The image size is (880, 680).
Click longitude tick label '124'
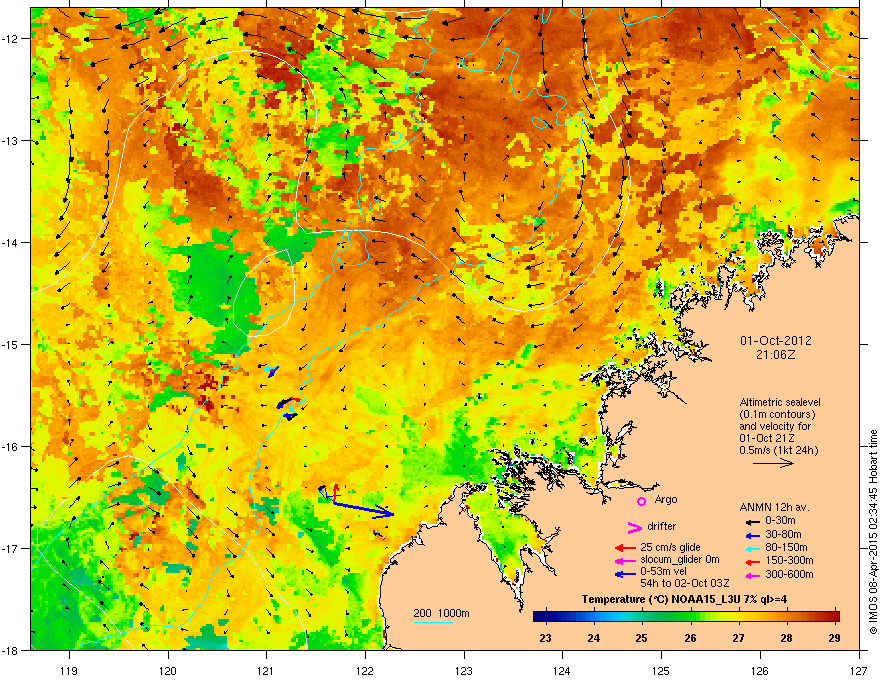click(x=562, y=670)
